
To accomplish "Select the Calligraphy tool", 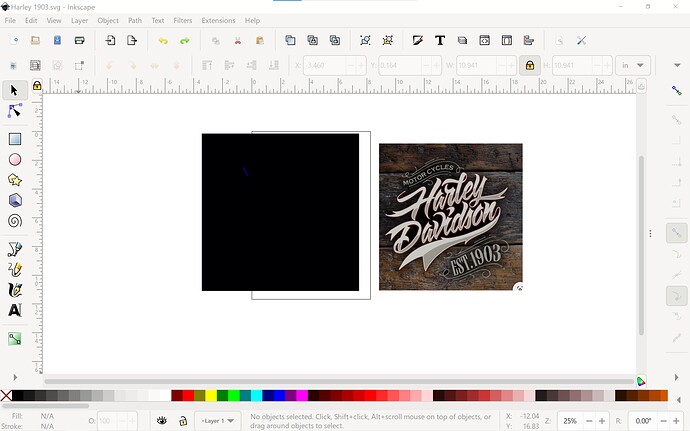I will (15, 290).
